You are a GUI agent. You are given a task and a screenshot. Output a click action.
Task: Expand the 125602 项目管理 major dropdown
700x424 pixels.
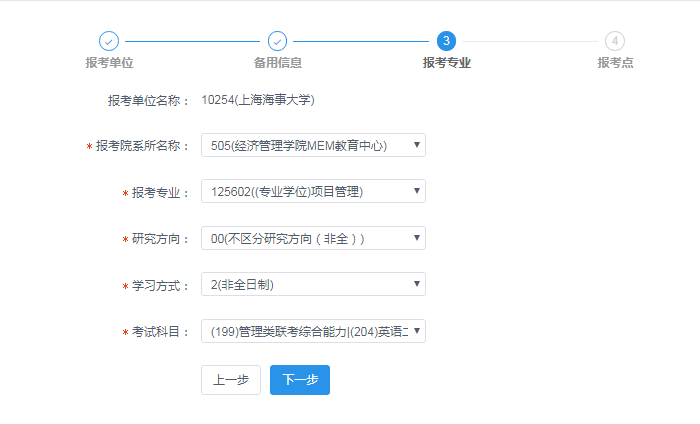click(313, 191)
